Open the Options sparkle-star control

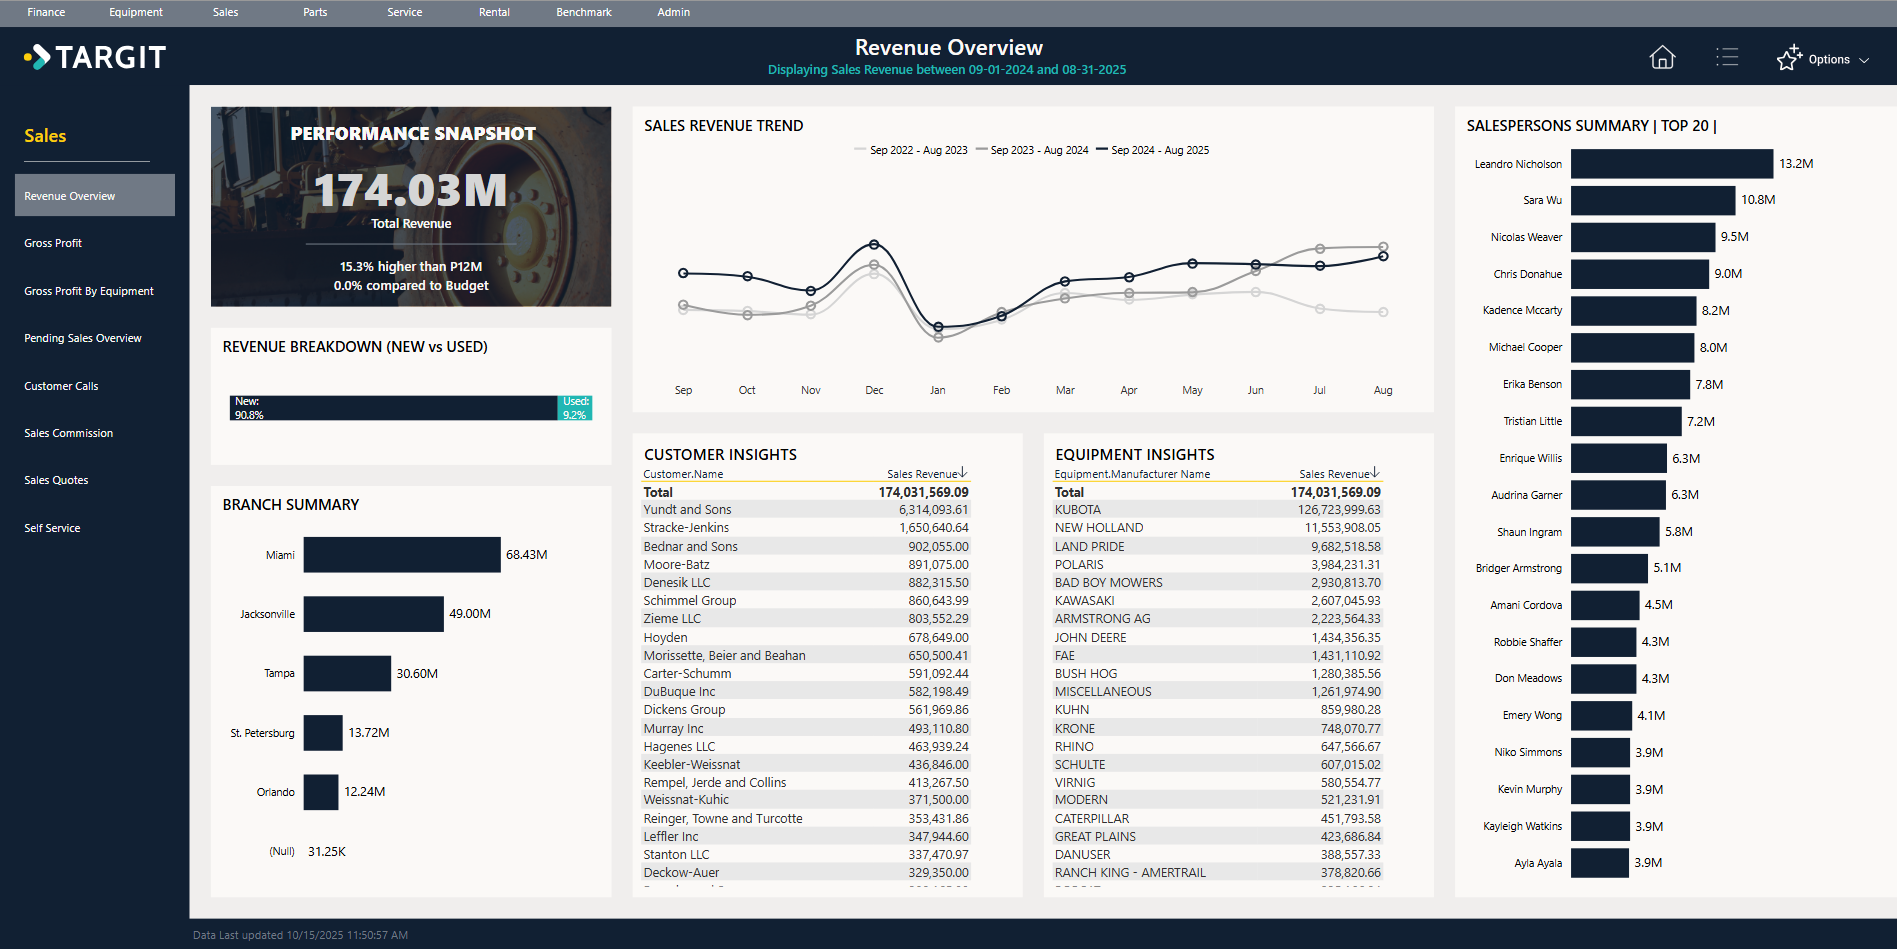(x=1788, y=57)
